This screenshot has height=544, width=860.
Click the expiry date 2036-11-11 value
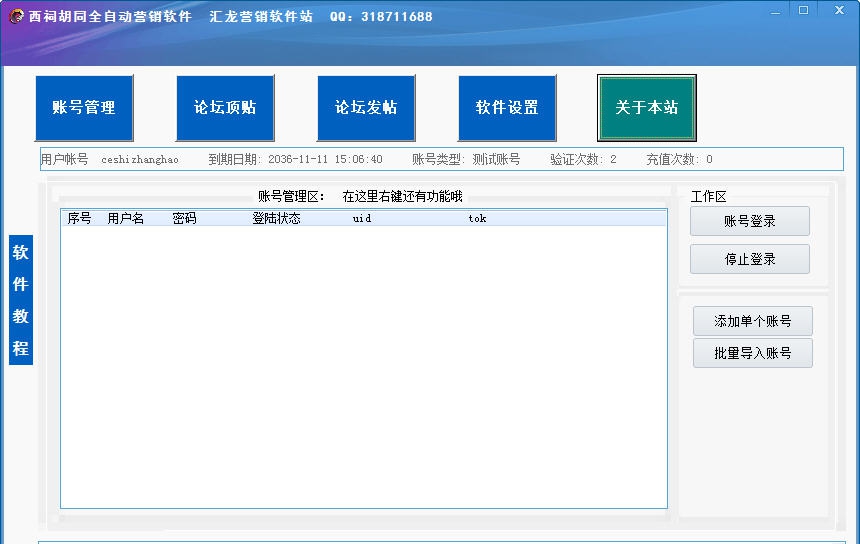point(325,160)
